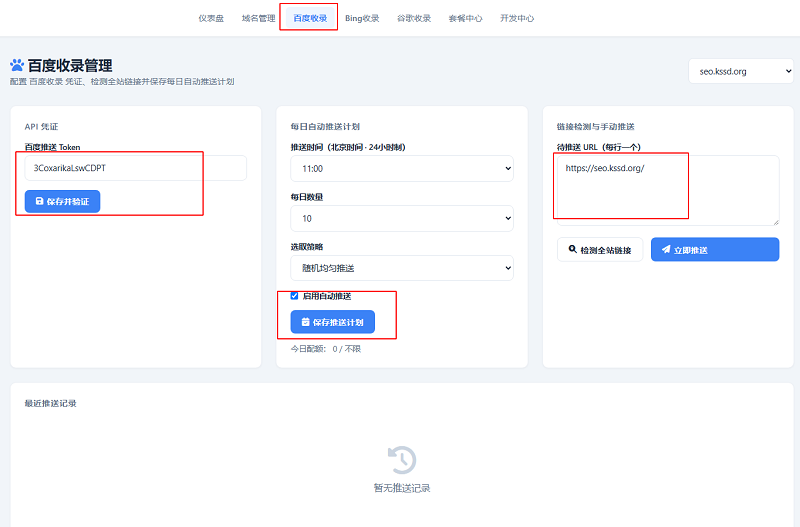Open the 谷歌收录 tab
The image size is (800, 527).
click(414, 18)
